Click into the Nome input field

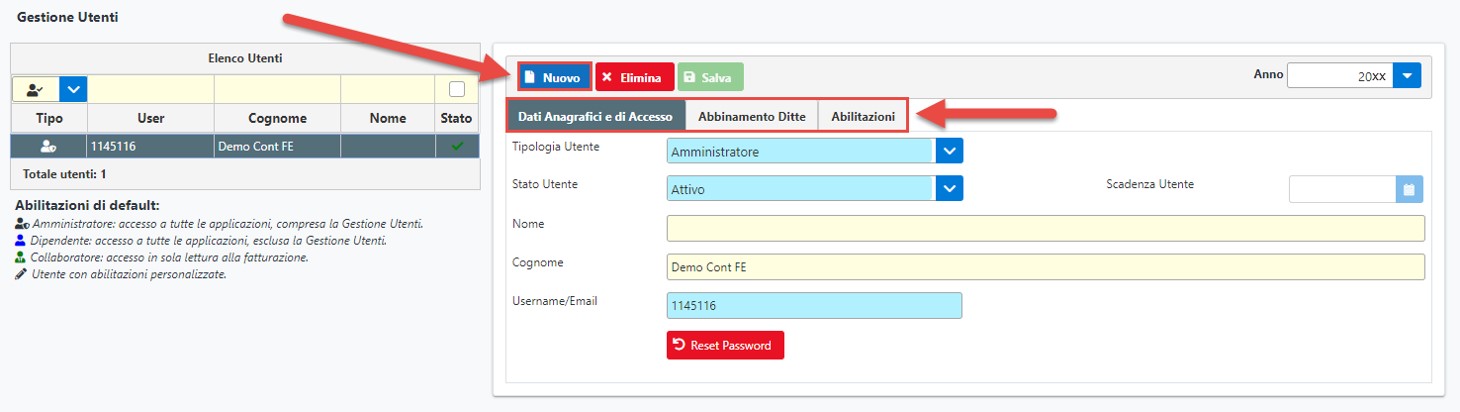click(1045, 228)
